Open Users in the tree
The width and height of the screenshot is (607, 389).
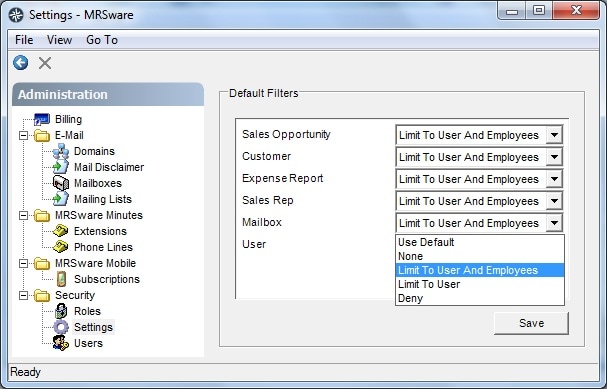pos(88,343)
